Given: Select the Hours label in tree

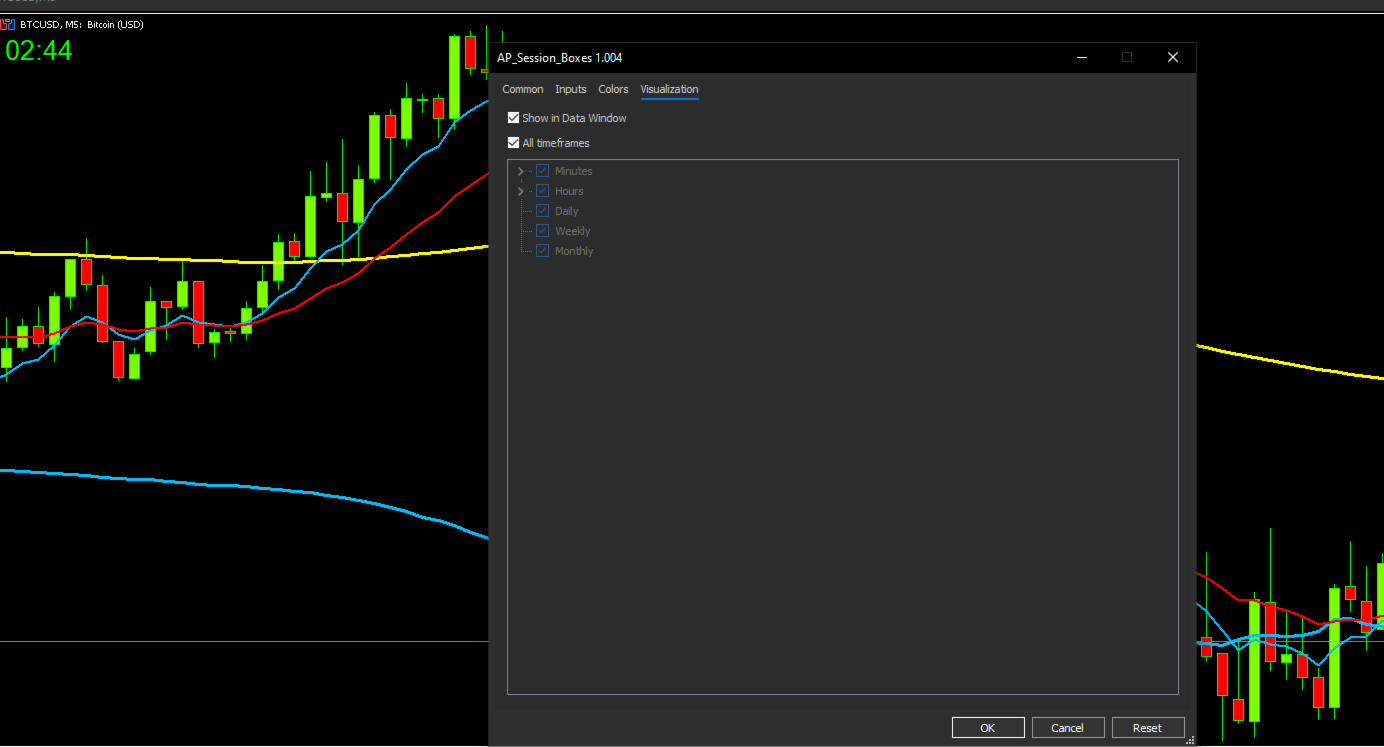Looking at the screenshot, I should pos(569,191).
